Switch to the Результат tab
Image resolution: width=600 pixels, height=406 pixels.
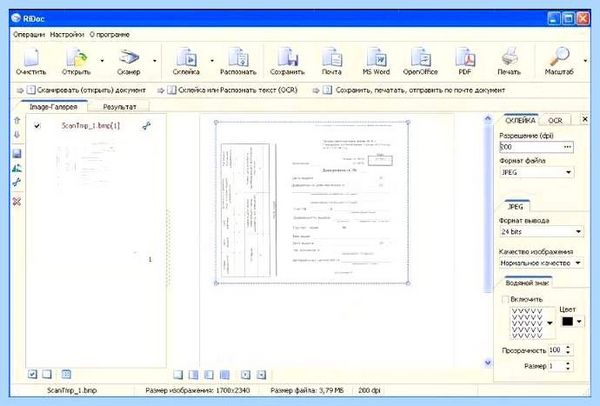click(119, 107)
